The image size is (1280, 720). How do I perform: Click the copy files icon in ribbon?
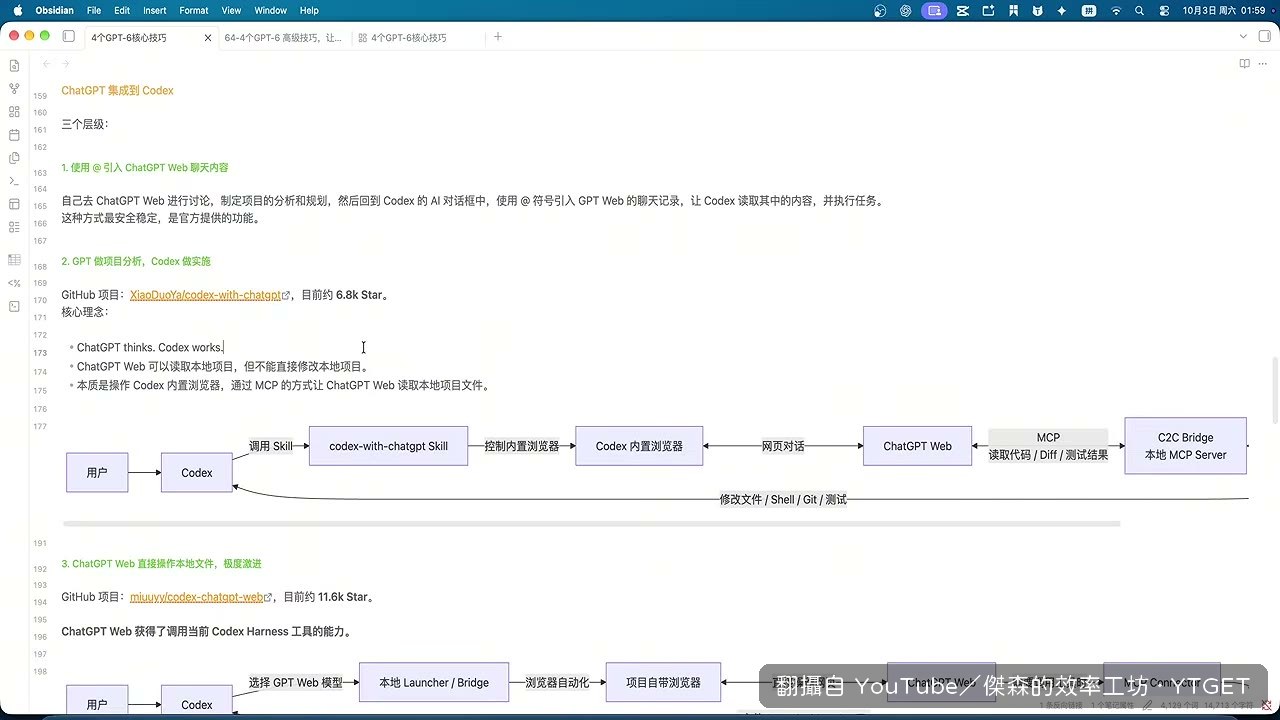pos(14,158)
